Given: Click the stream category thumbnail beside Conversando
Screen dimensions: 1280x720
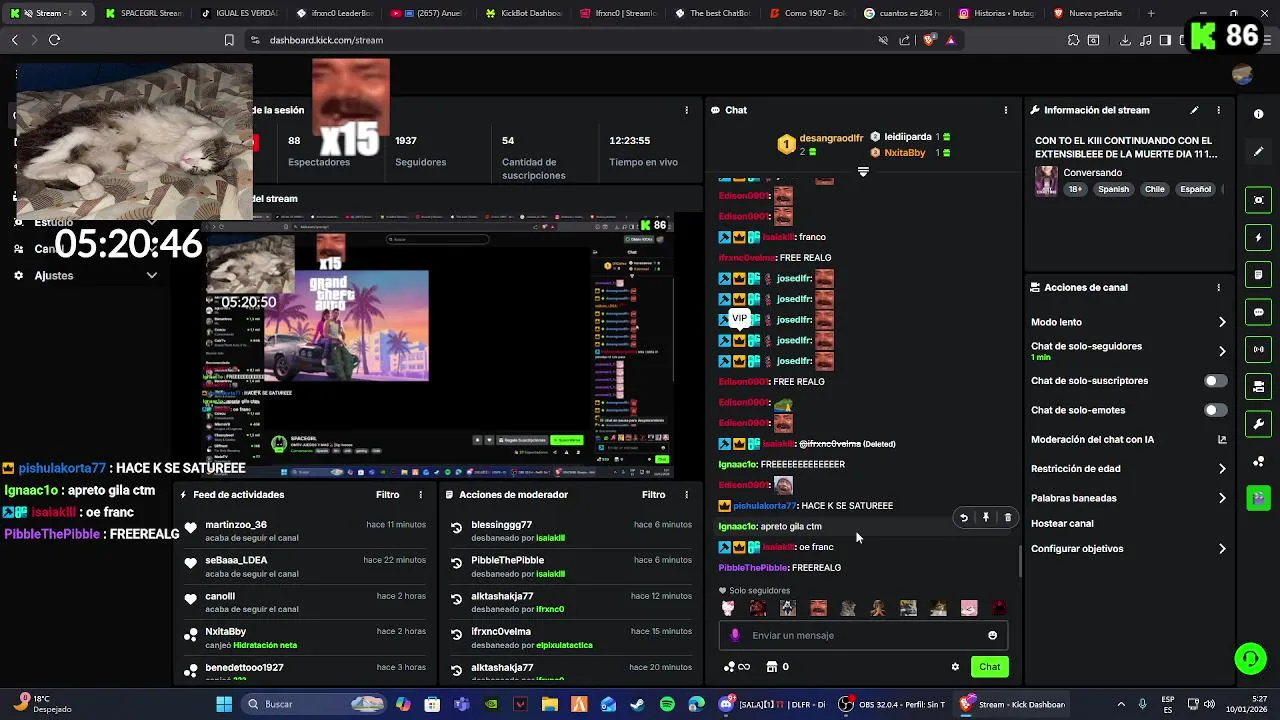Looking at the screenshot, I should click(x=1046, y=181).
